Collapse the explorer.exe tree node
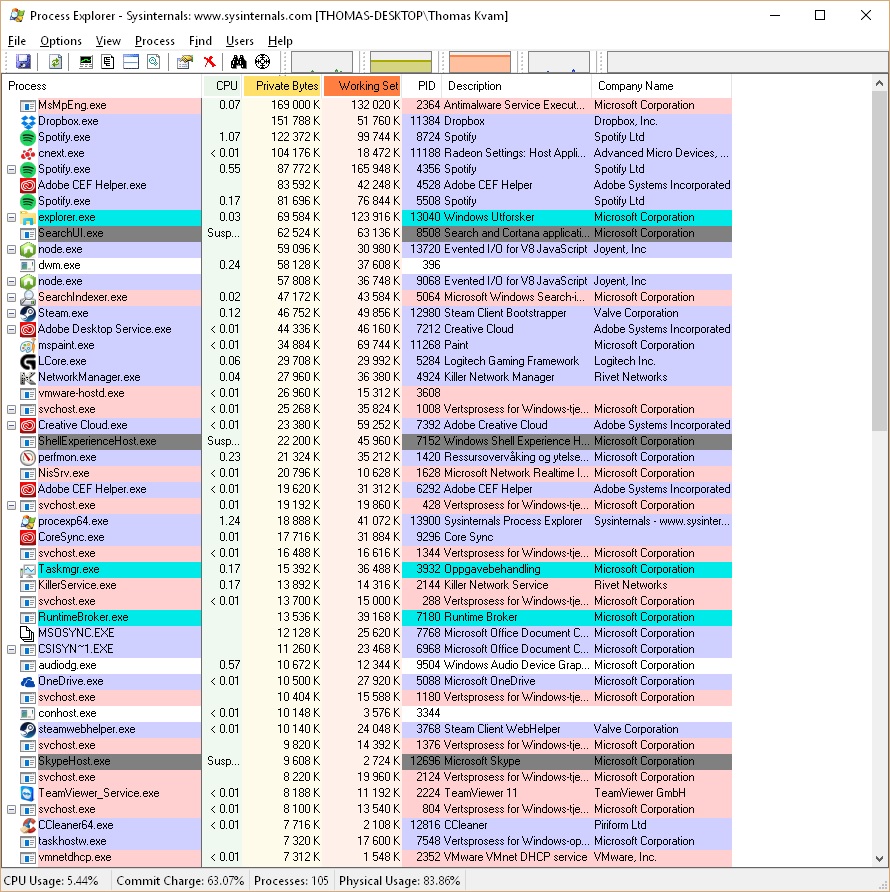 coord(11,217)
